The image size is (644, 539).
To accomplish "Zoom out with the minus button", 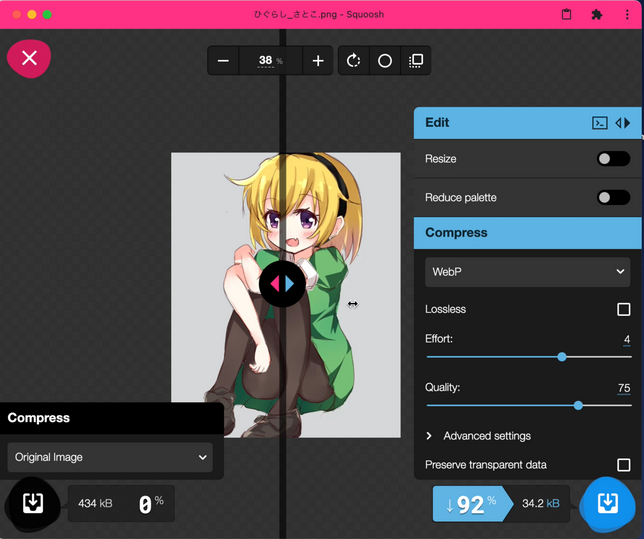I will pyautogui.click(x=223, y=61).
